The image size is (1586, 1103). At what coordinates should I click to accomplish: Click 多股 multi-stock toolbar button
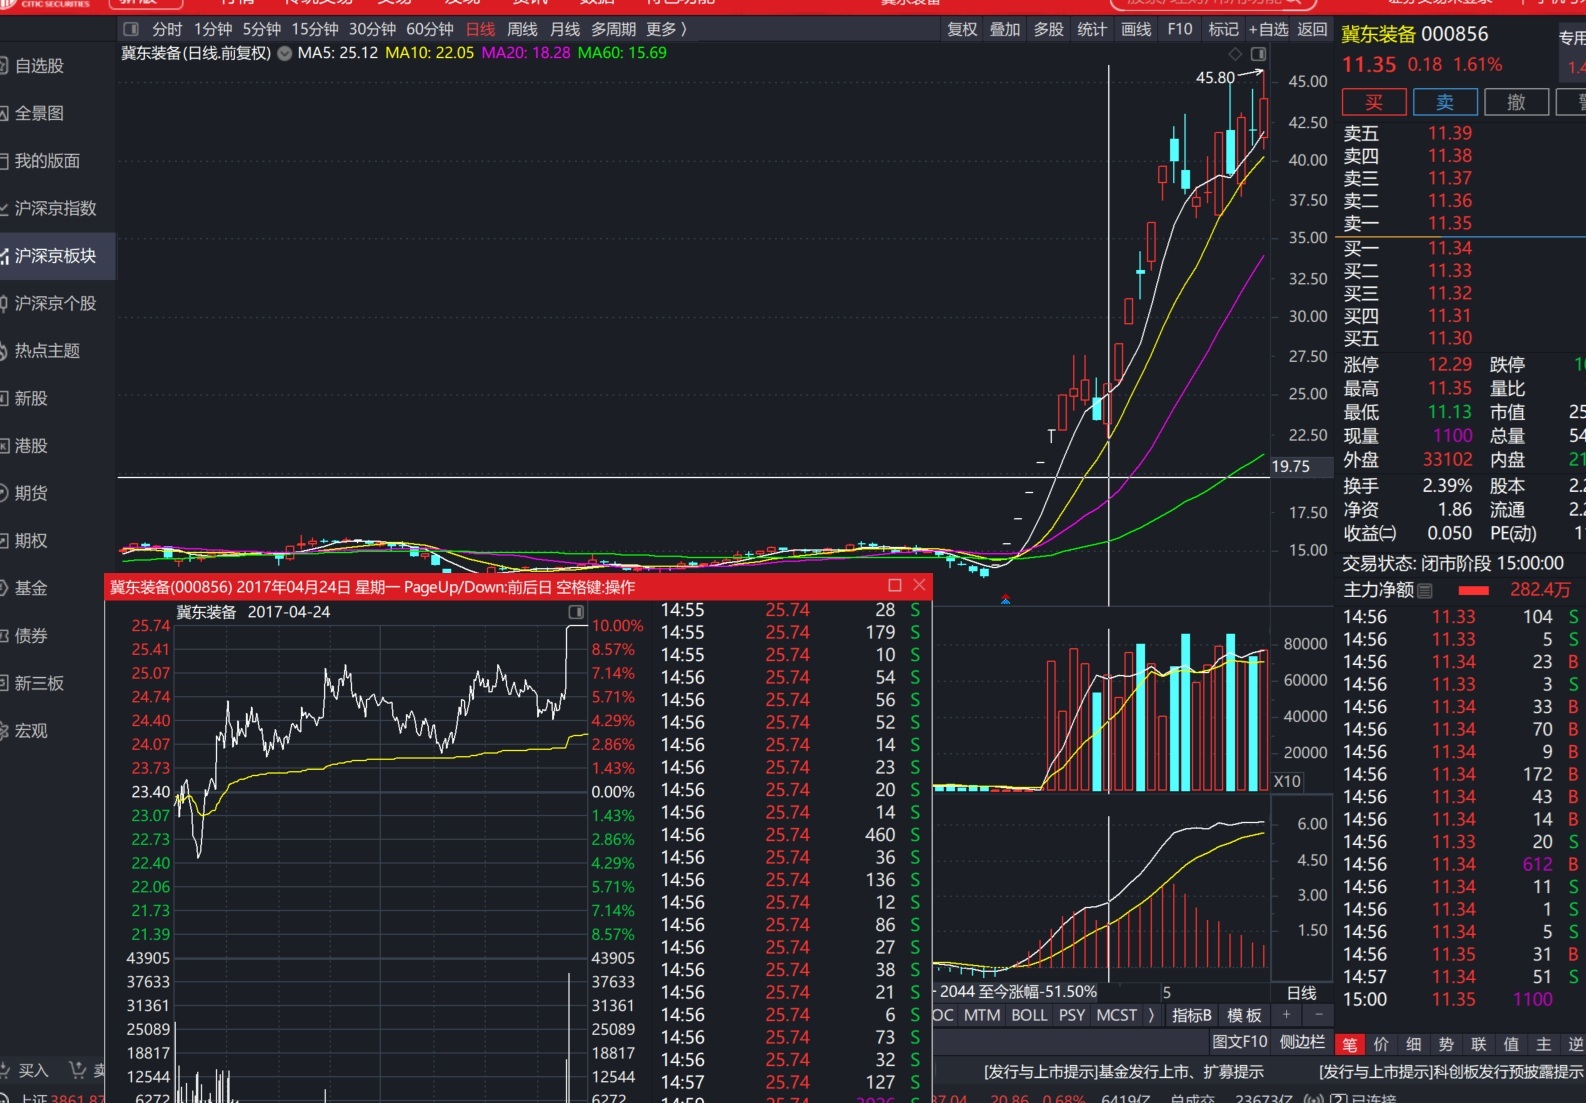click(x=1049, y=29)
